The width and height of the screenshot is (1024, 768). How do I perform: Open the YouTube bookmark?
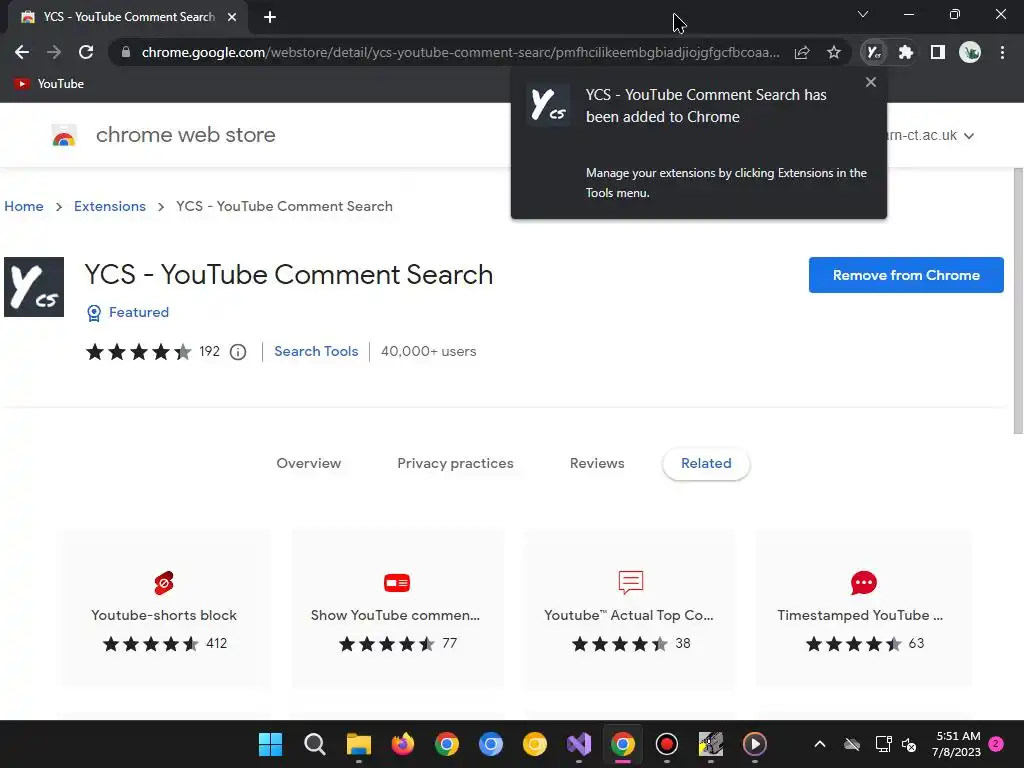(x=50, y=84)
